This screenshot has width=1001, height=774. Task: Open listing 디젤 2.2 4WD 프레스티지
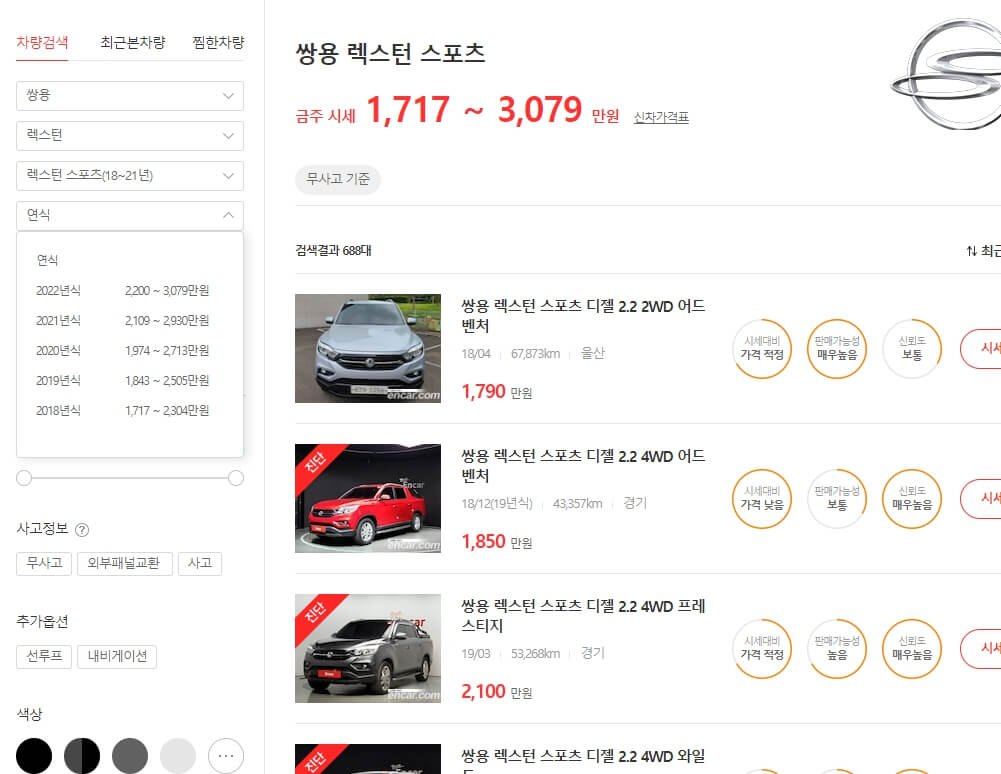click(x=583, y=616)
